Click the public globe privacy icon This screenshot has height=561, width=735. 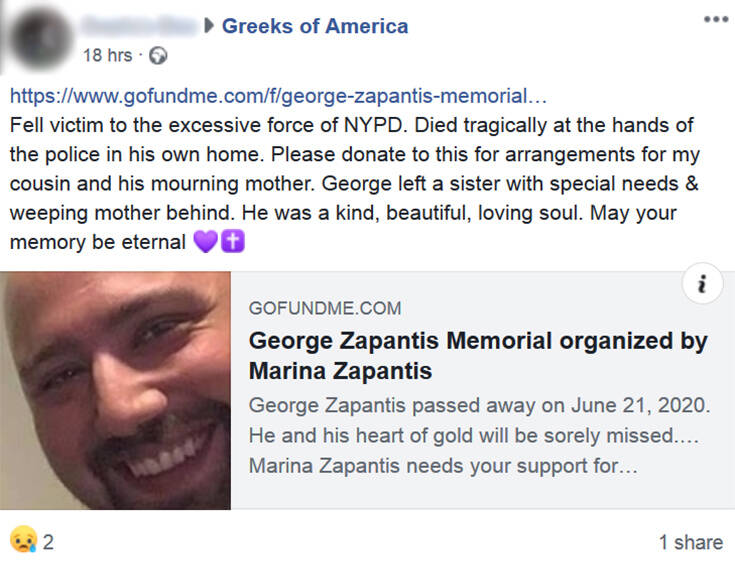[x=159, y=56]
